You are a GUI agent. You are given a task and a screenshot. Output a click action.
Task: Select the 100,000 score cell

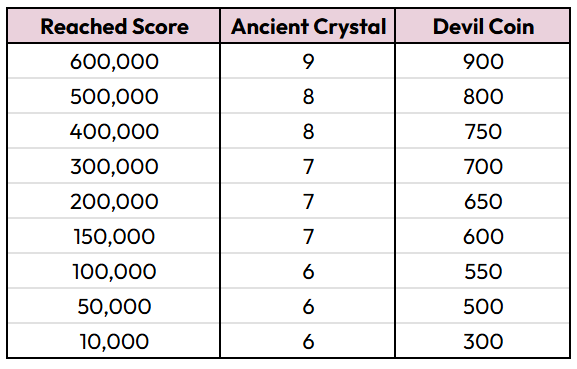114,272
